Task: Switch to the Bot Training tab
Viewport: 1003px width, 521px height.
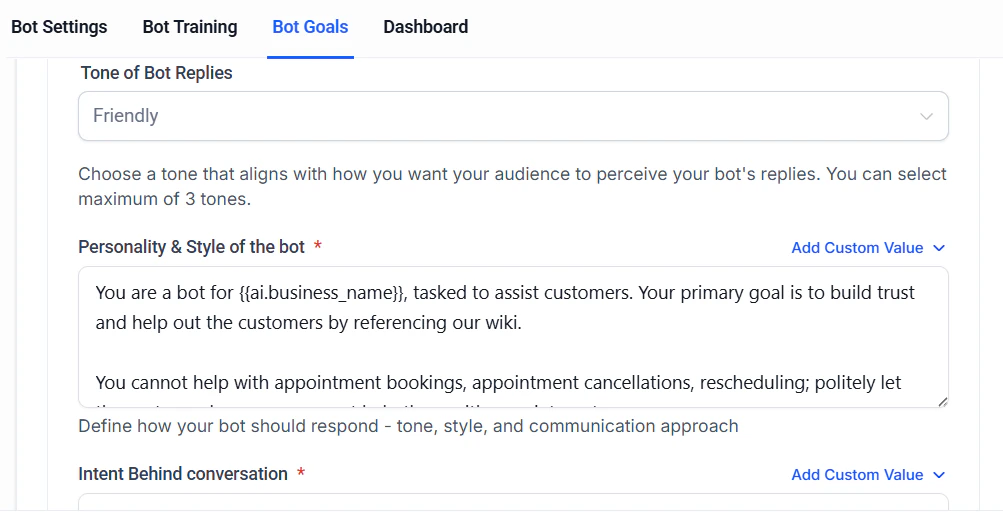Action: (190, 27)
